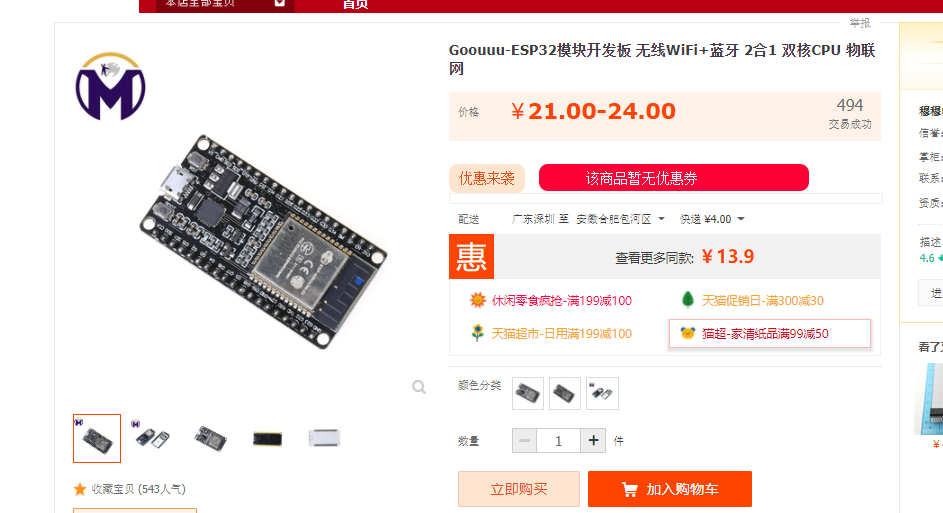
Task: Increase quantity with the plus button
Action: pyautogui.click(x=593, y=441)
